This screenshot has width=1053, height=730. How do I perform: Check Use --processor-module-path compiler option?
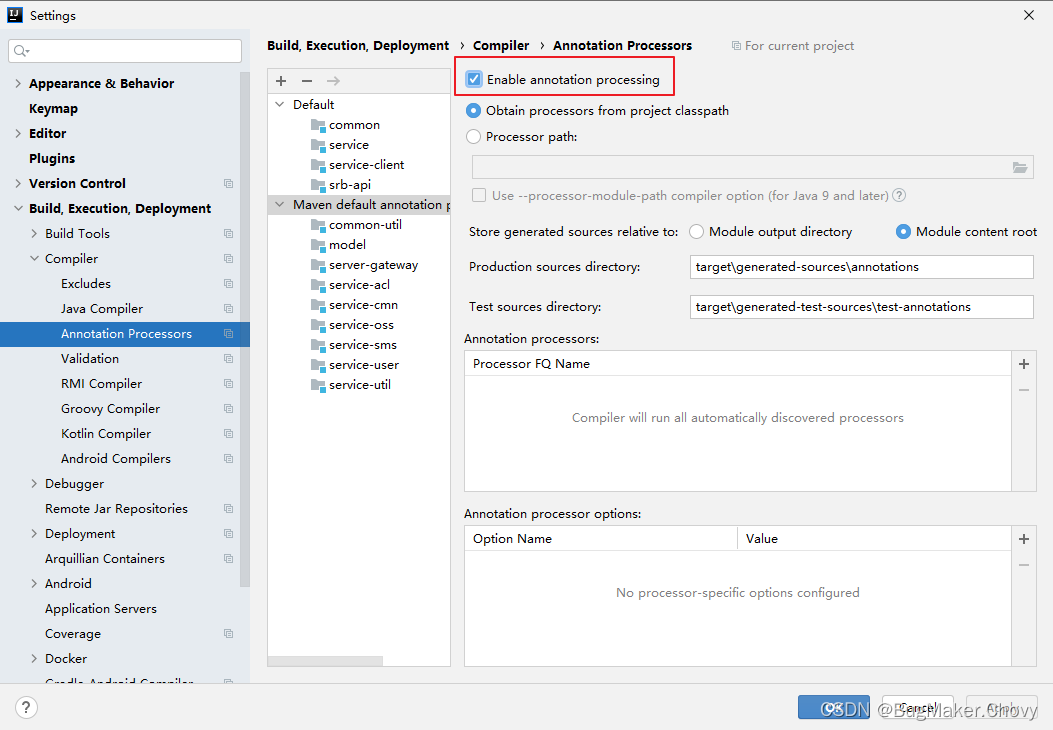[479, 195]
